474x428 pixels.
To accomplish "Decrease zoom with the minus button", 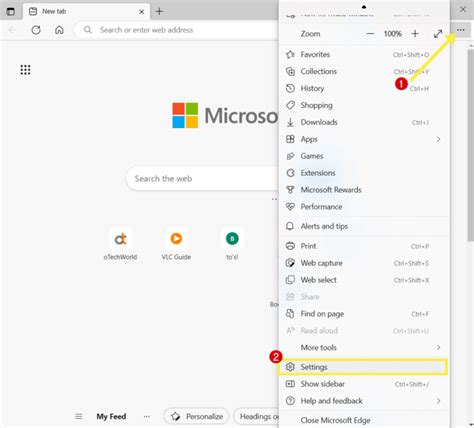I will (370, 34).
